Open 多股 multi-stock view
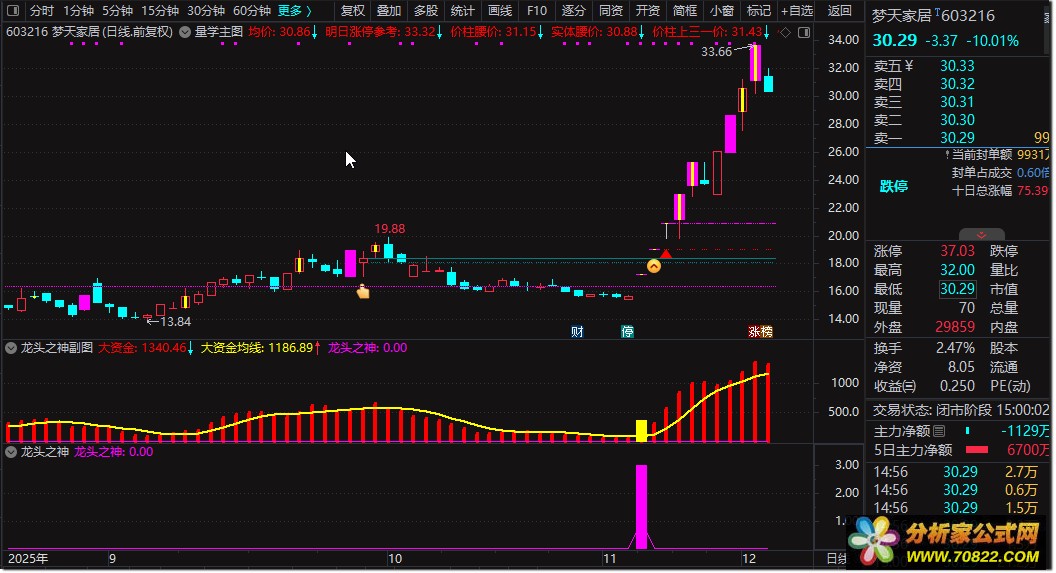Viewport: 1056px width, 573px height. pos(426,11)
